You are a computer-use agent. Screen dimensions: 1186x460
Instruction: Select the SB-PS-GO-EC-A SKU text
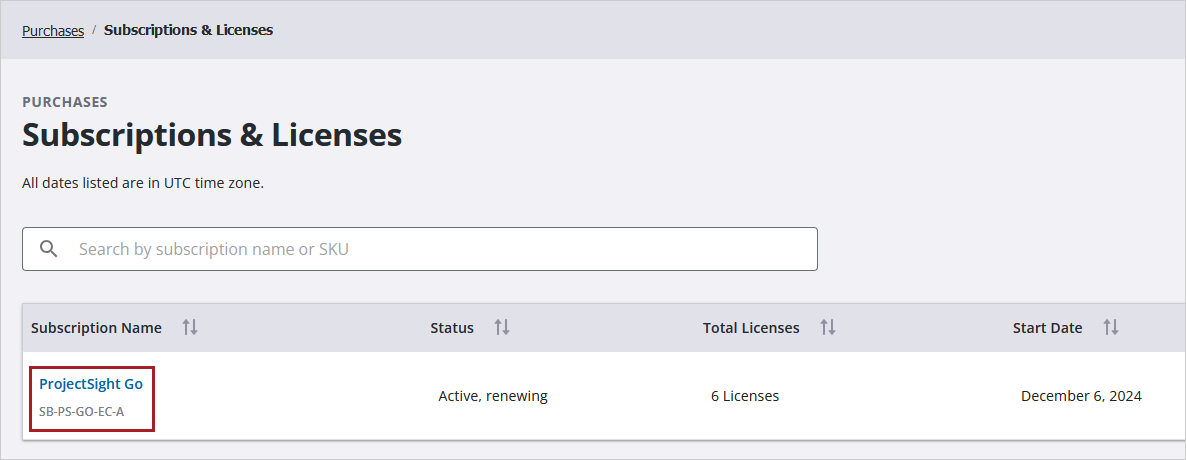tap(82, 412)
